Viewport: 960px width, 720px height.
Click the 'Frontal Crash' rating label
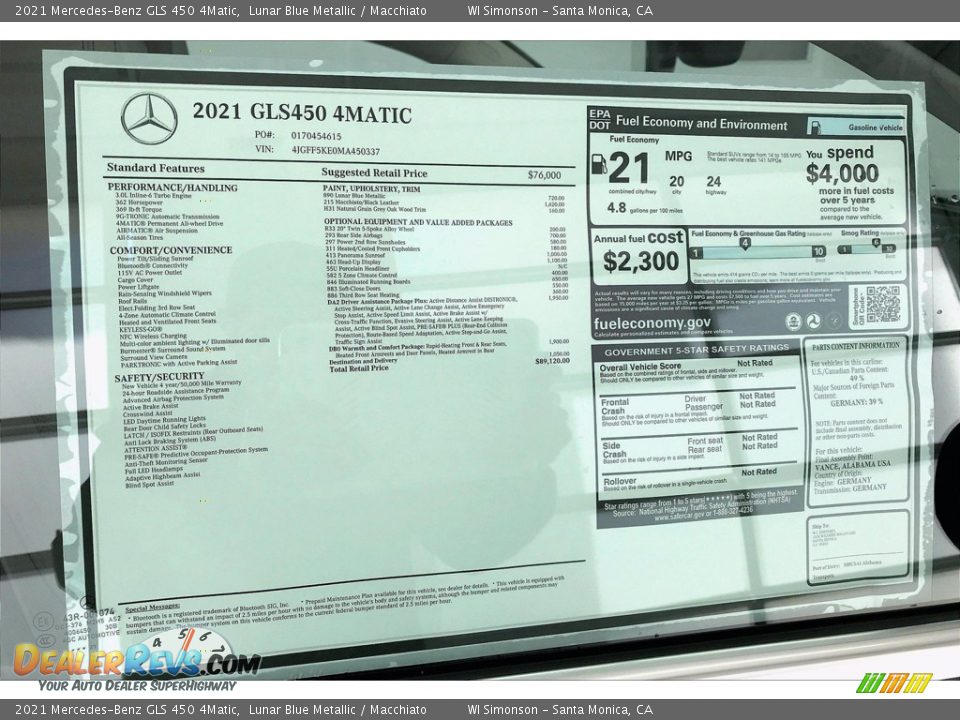coord(615,407)
